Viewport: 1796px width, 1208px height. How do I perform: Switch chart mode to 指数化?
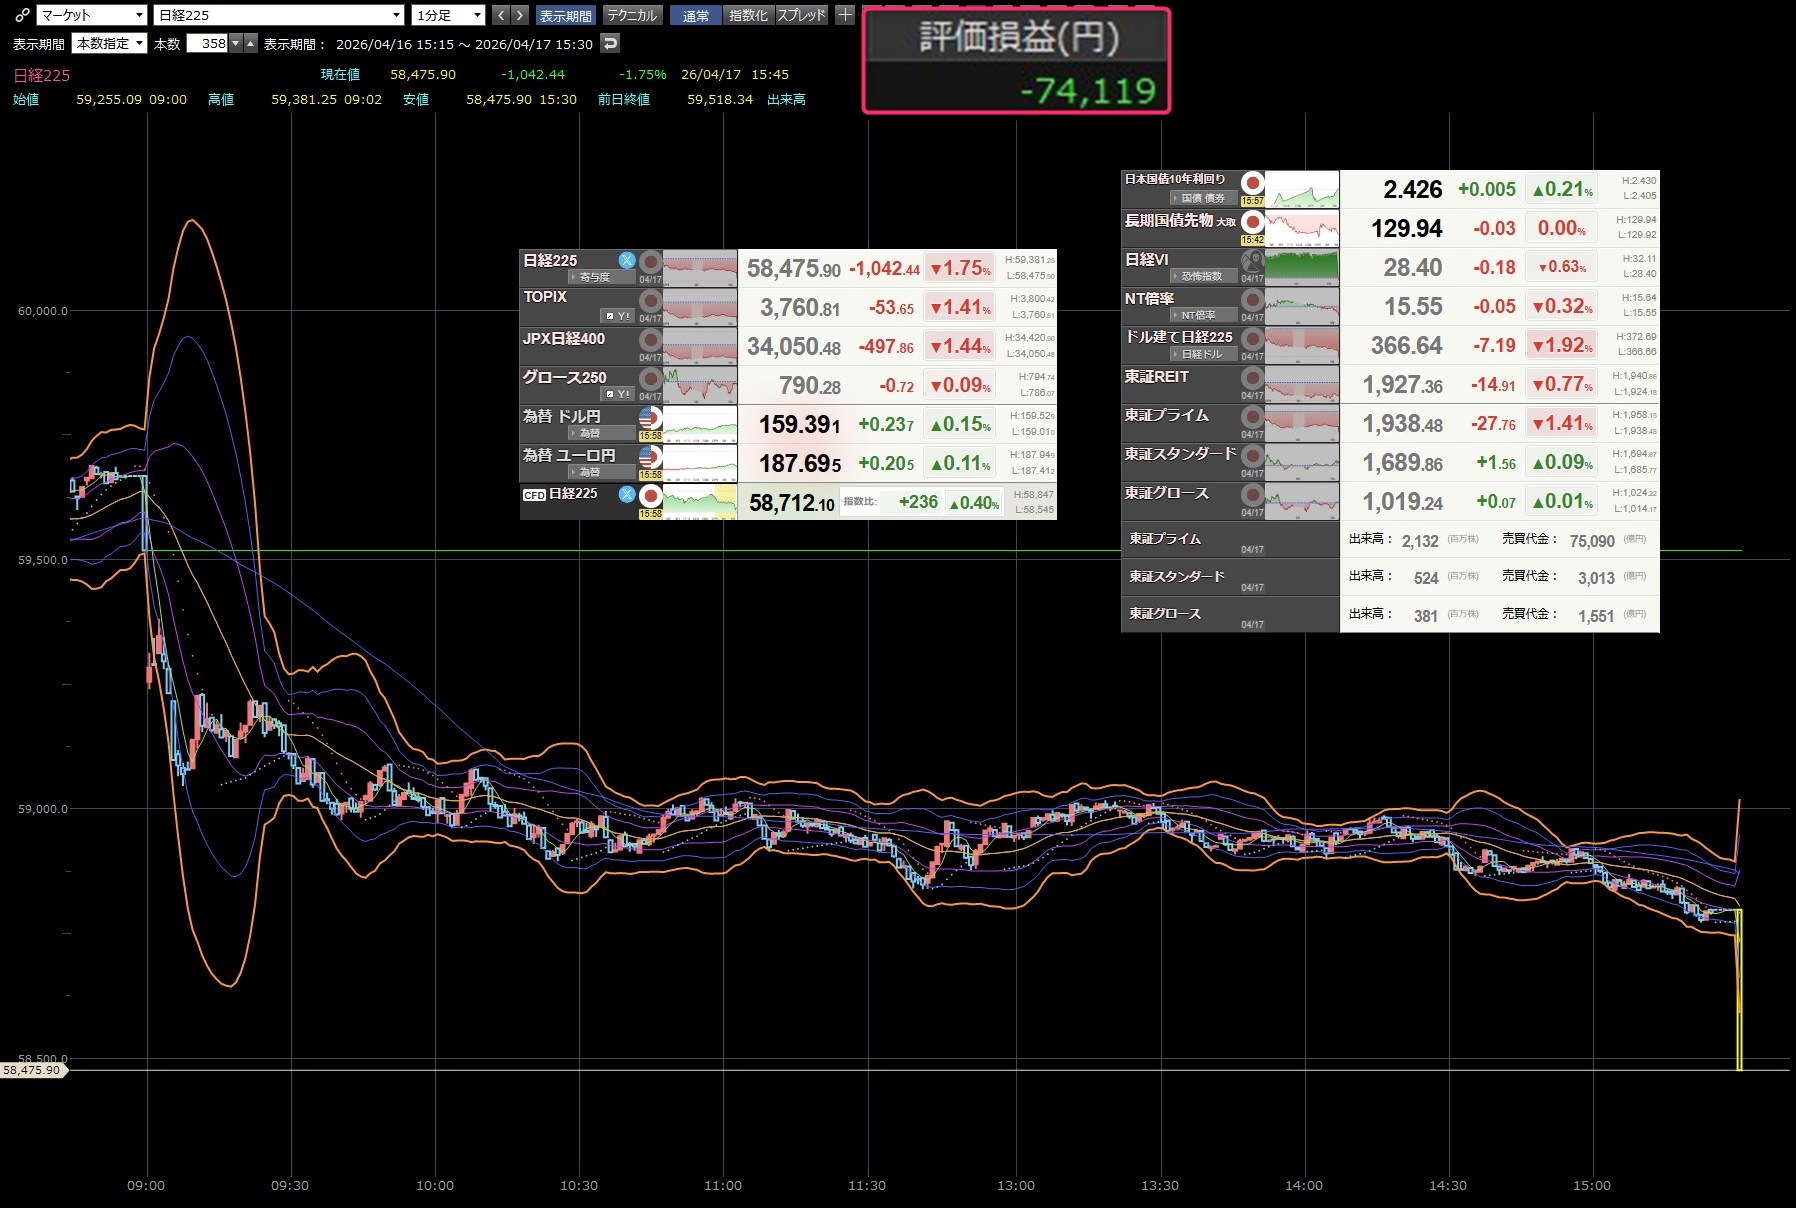pos(748,16)
